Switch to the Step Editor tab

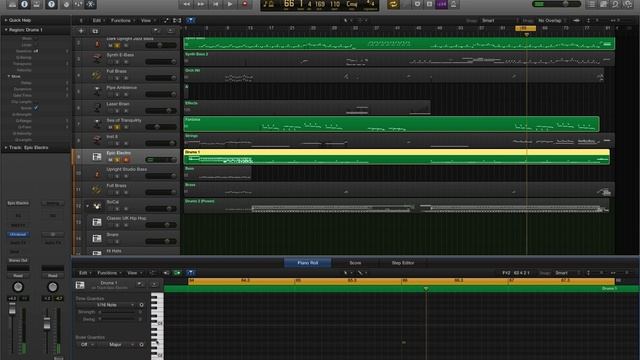[403, 263]
